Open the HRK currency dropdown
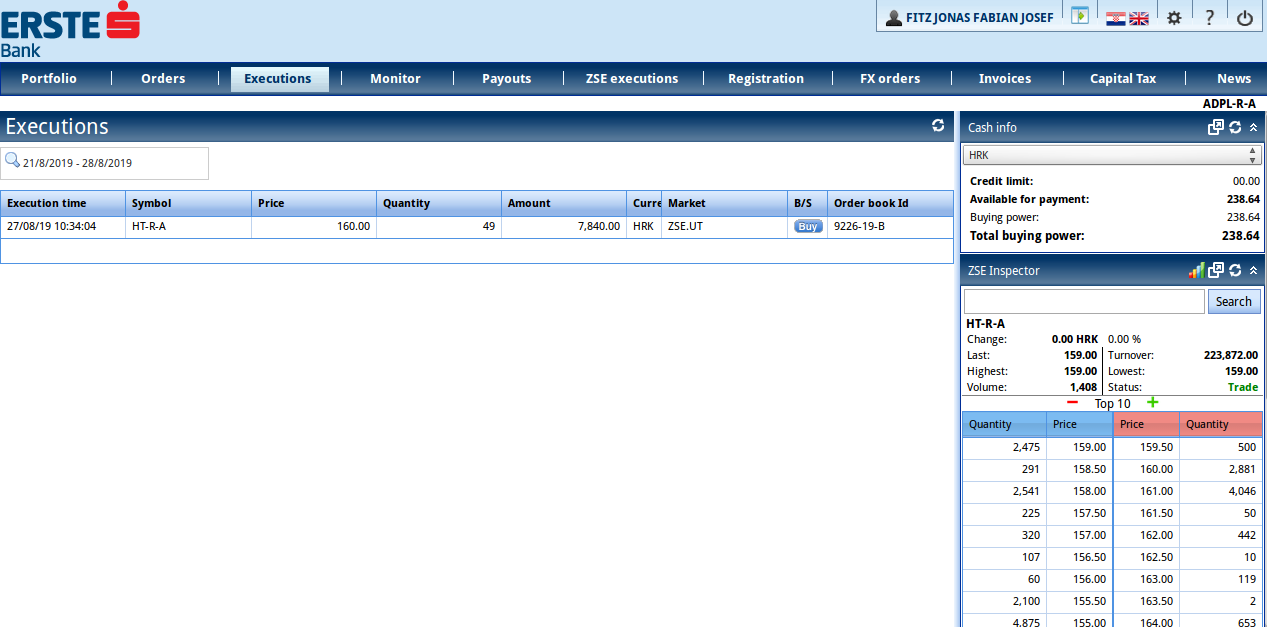 tap(1111, 155)
